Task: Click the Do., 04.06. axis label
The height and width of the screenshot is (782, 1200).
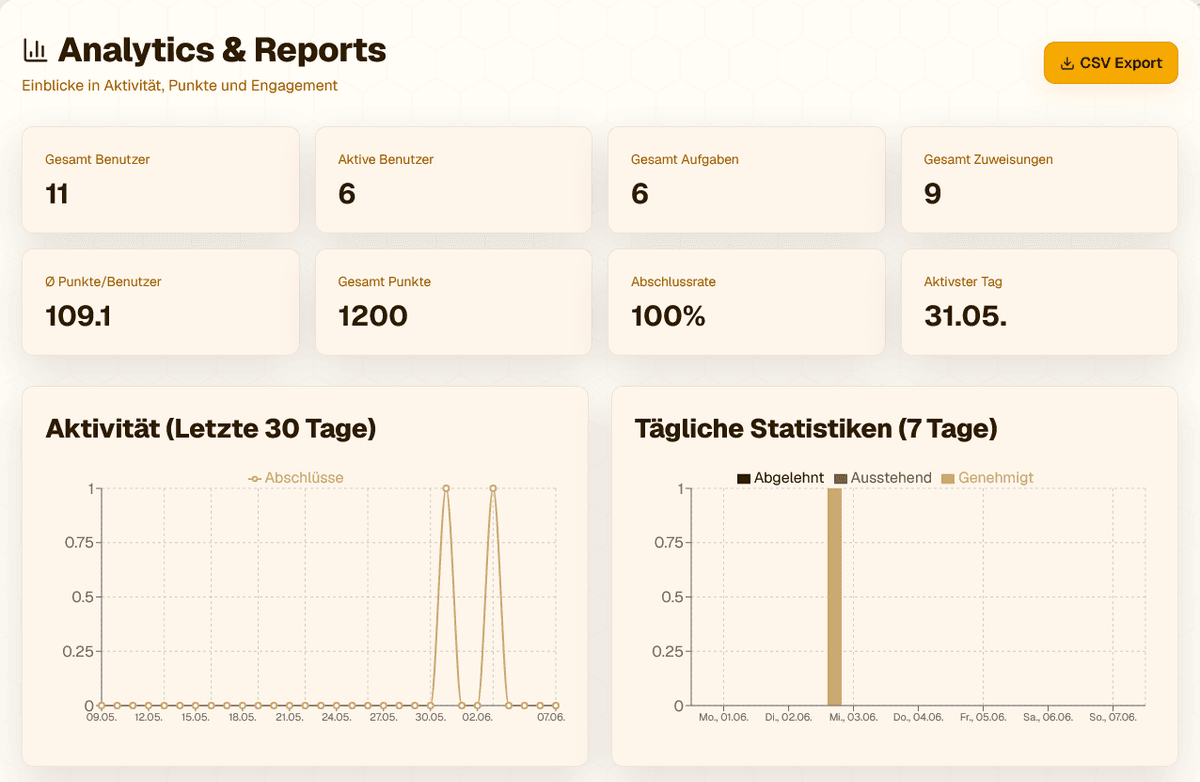Action: 918,718
